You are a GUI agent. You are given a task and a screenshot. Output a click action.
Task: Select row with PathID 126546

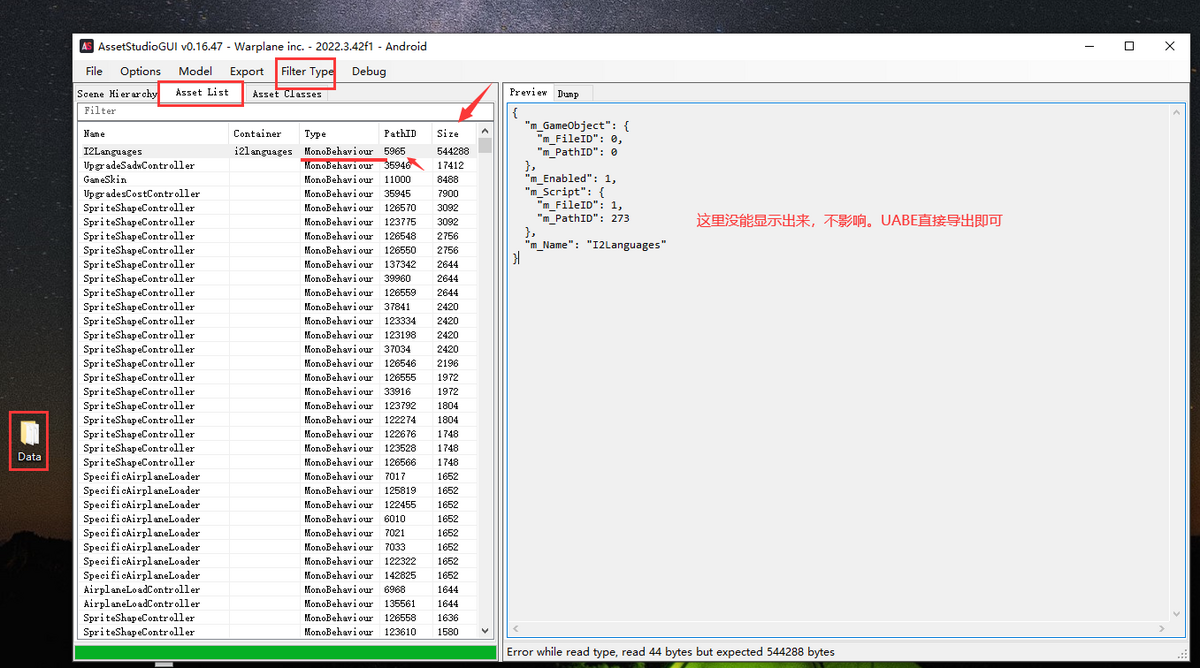tap(278, 363)
